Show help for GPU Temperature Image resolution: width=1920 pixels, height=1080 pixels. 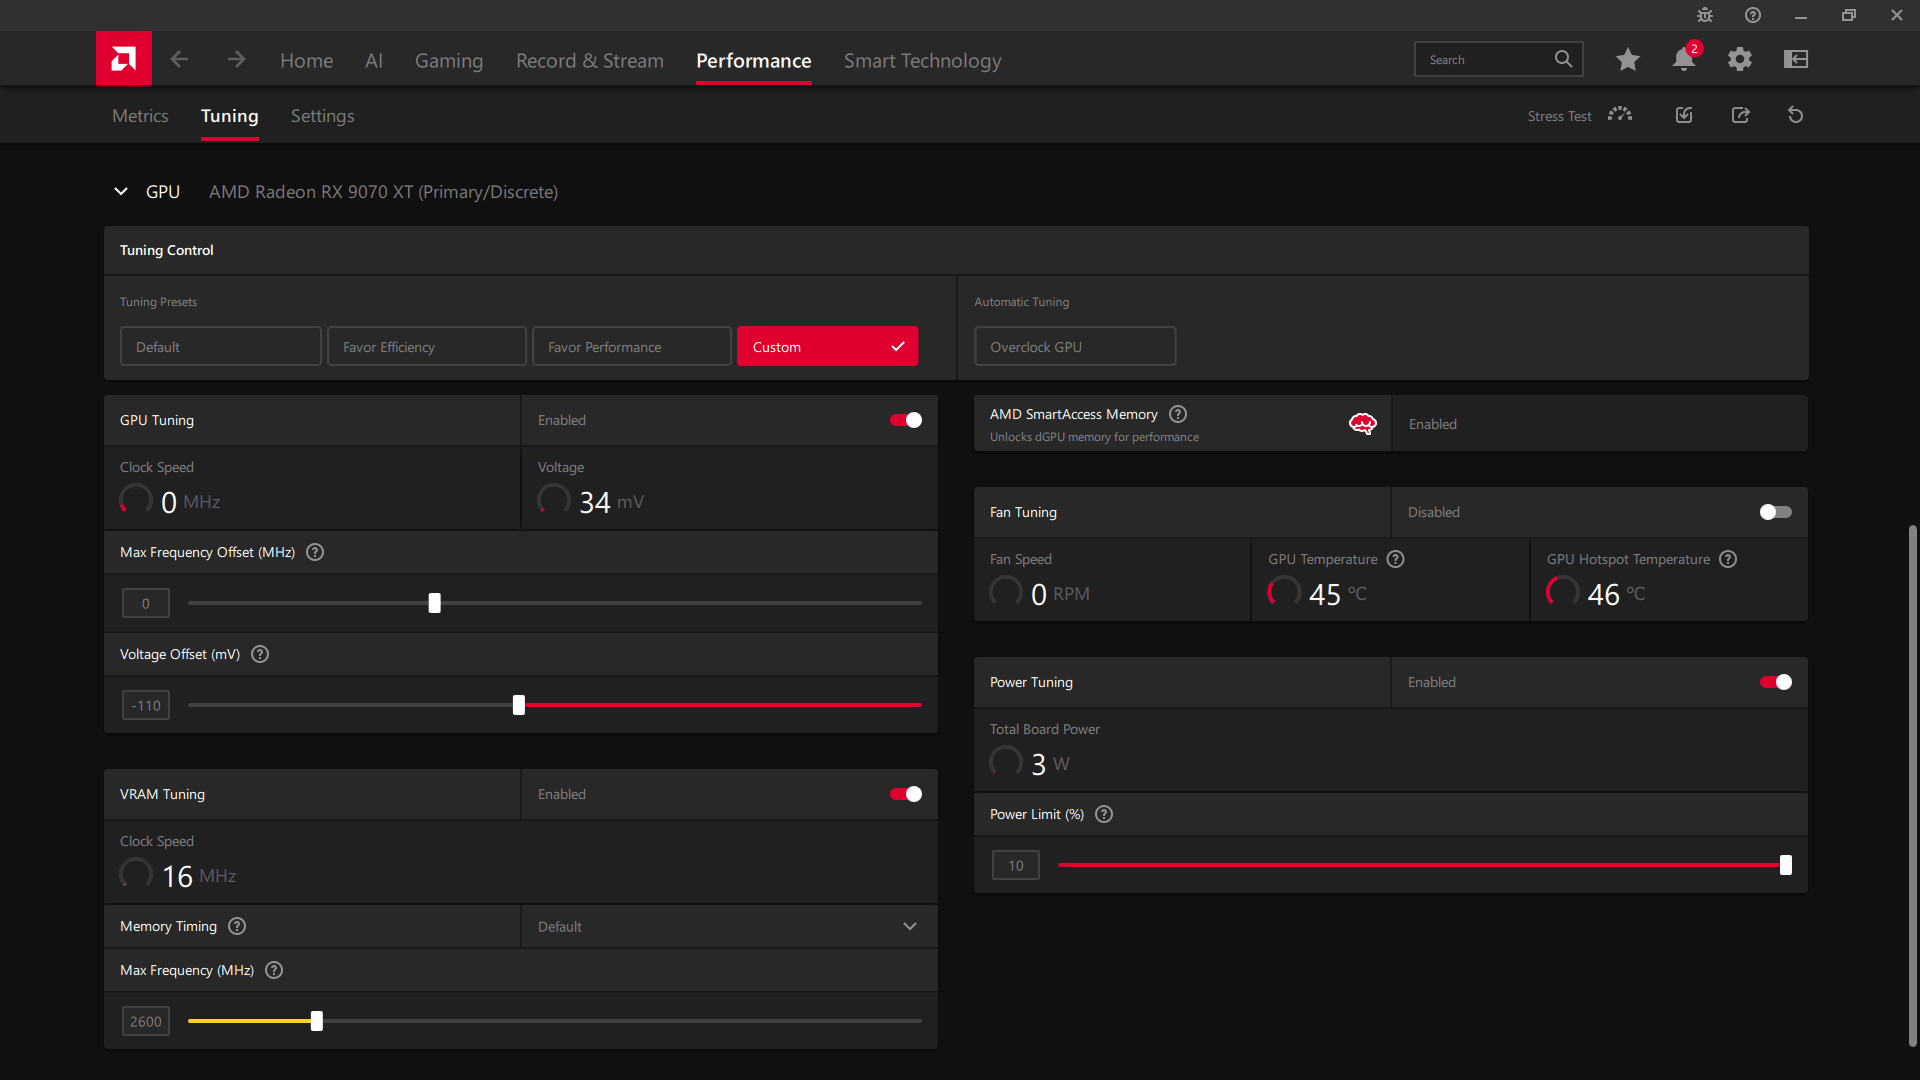pos(1396,559)
